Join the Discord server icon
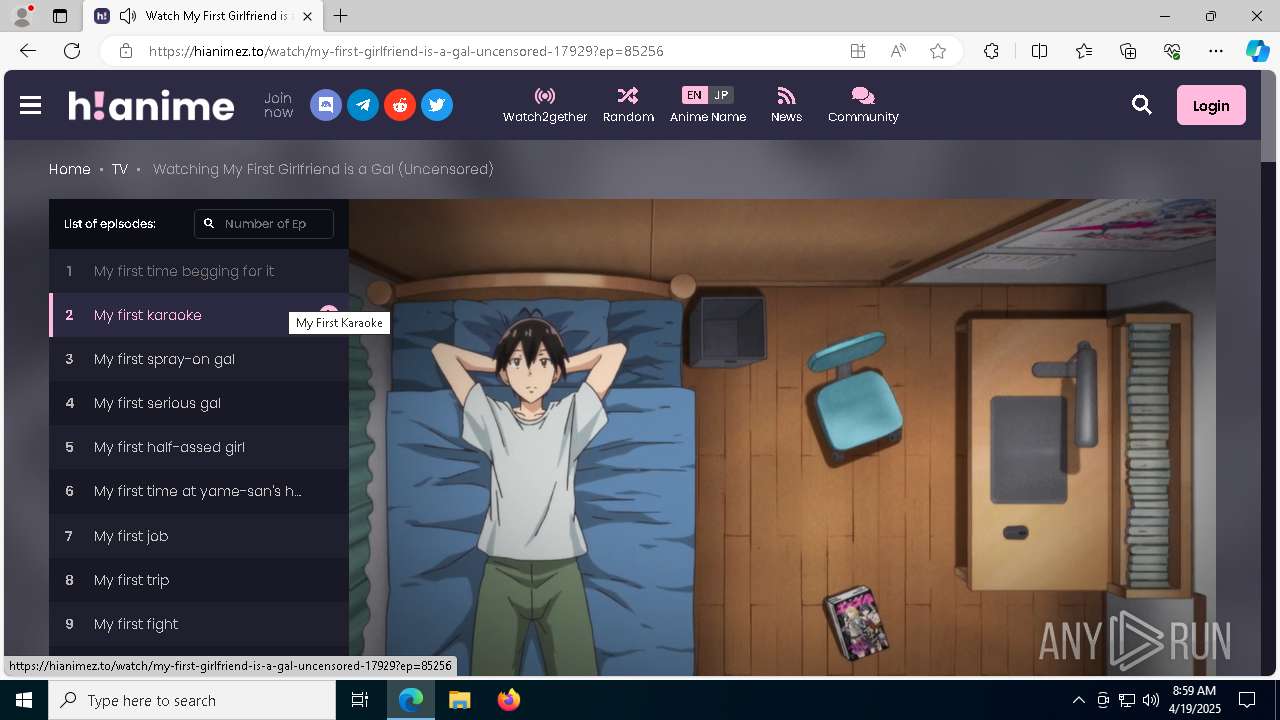 (326, 105)
